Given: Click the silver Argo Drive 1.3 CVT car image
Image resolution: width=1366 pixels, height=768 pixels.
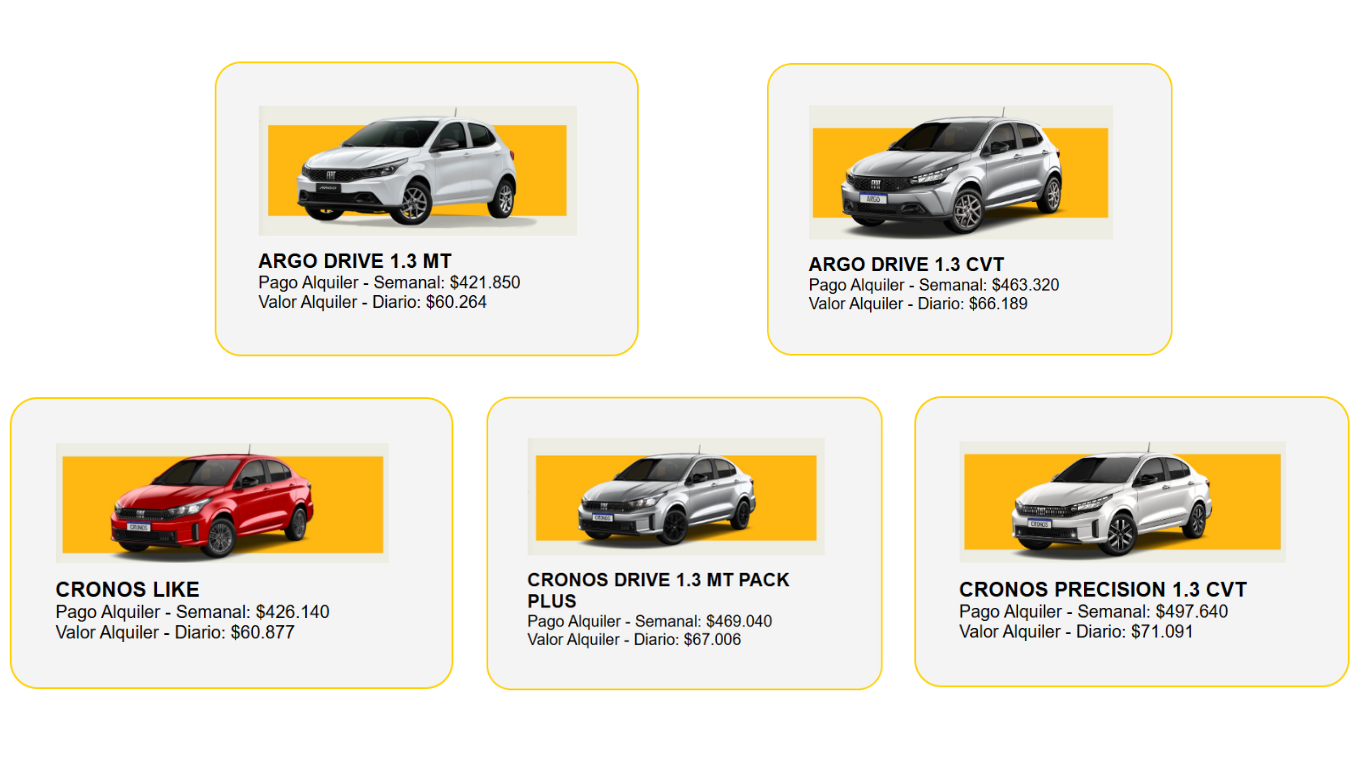Looking at the screenshot, I should coord(960,172).
